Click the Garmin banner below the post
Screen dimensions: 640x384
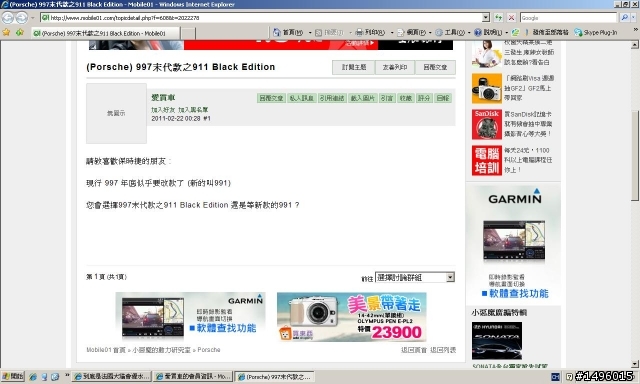click(191, 317)
